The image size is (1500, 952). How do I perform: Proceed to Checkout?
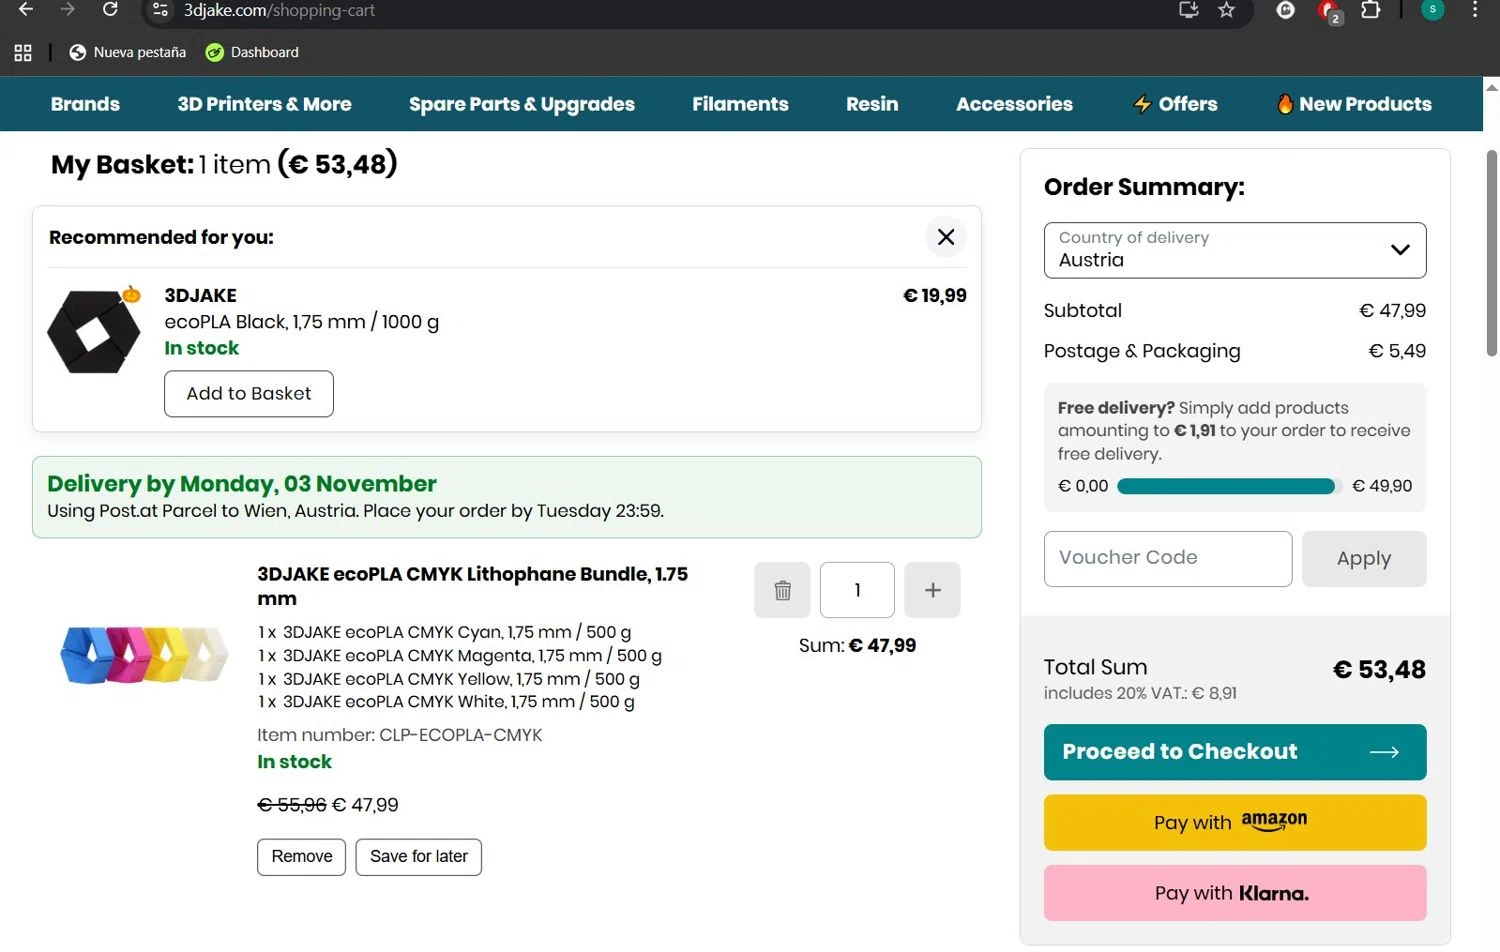(x=1235, y=752)
